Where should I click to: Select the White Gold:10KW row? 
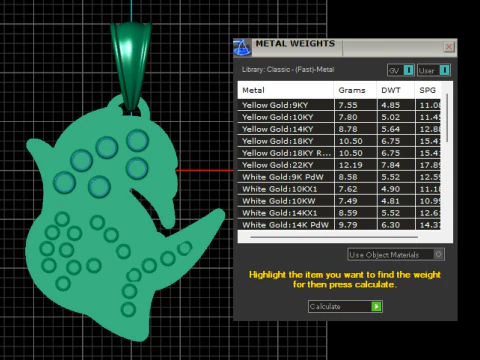point(339,201)
